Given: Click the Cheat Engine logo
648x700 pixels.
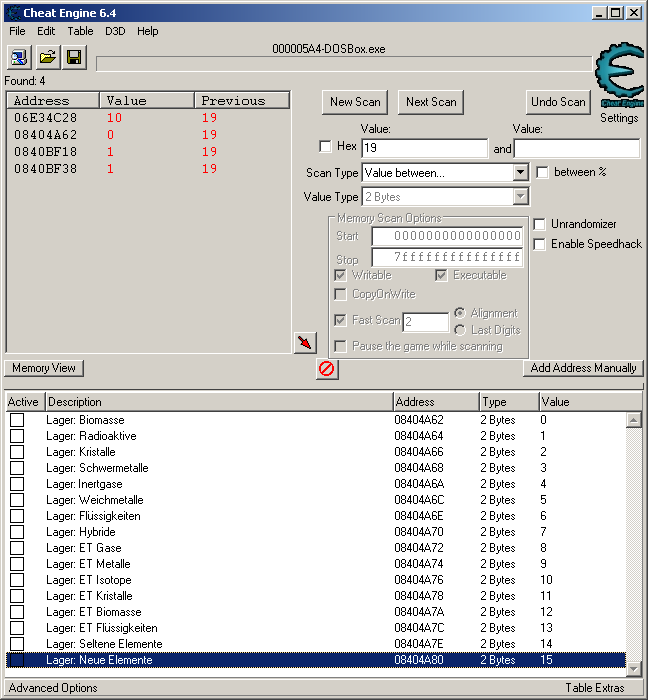Looking at the screenshot, I should tap(620, 75).
